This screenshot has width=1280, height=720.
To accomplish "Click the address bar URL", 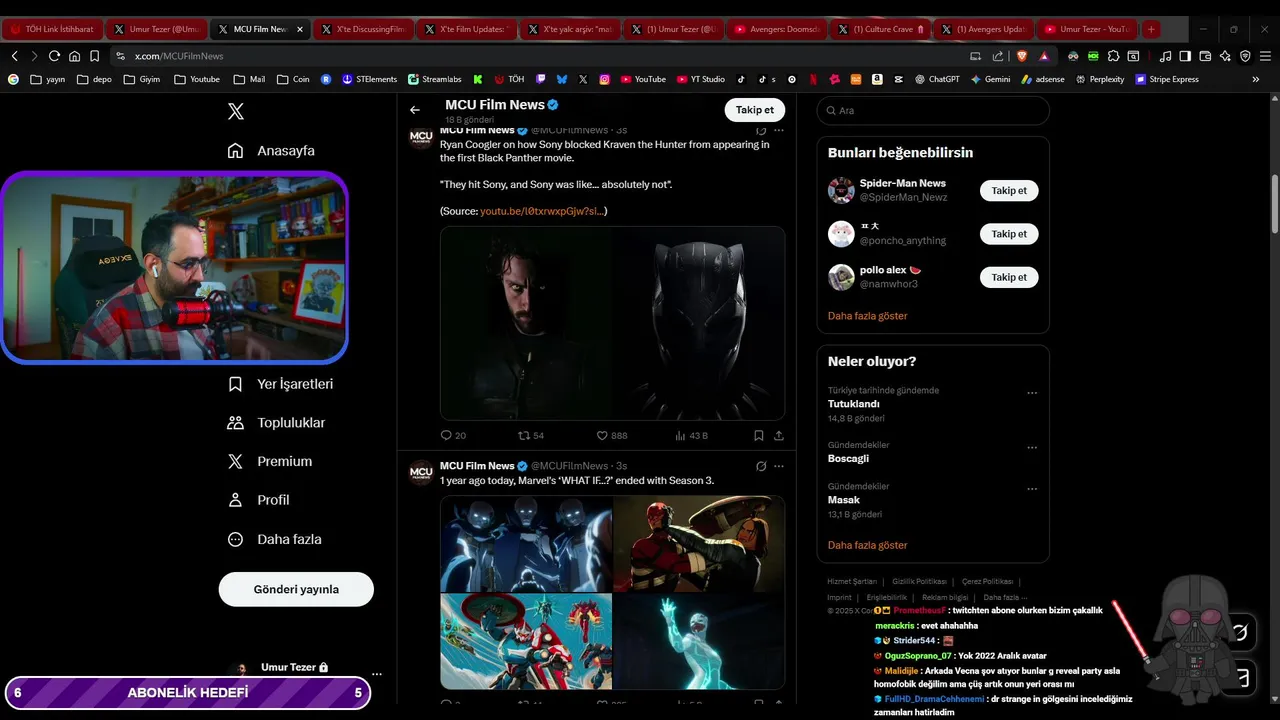I will (179, 56).
